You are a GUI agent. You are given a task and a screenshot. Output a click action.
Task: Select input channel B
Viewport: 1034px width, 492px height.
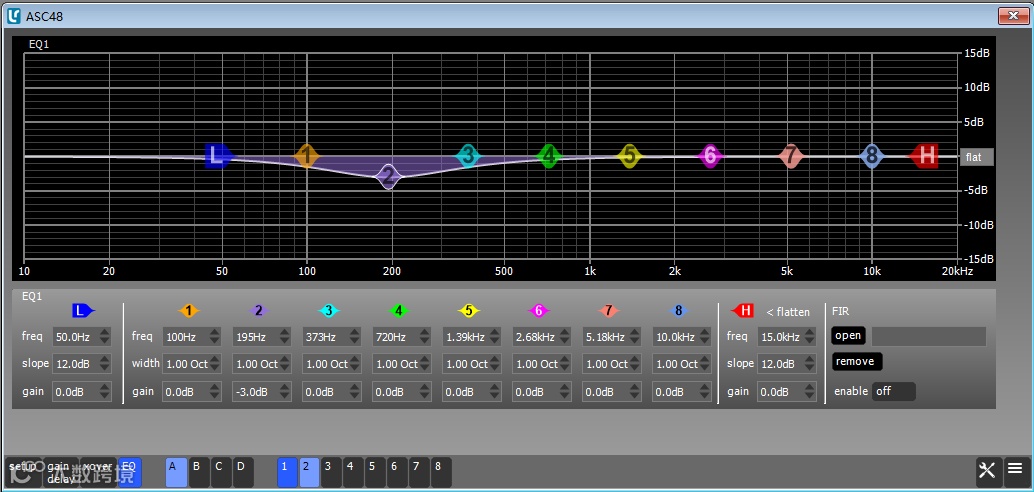point(198,472)
